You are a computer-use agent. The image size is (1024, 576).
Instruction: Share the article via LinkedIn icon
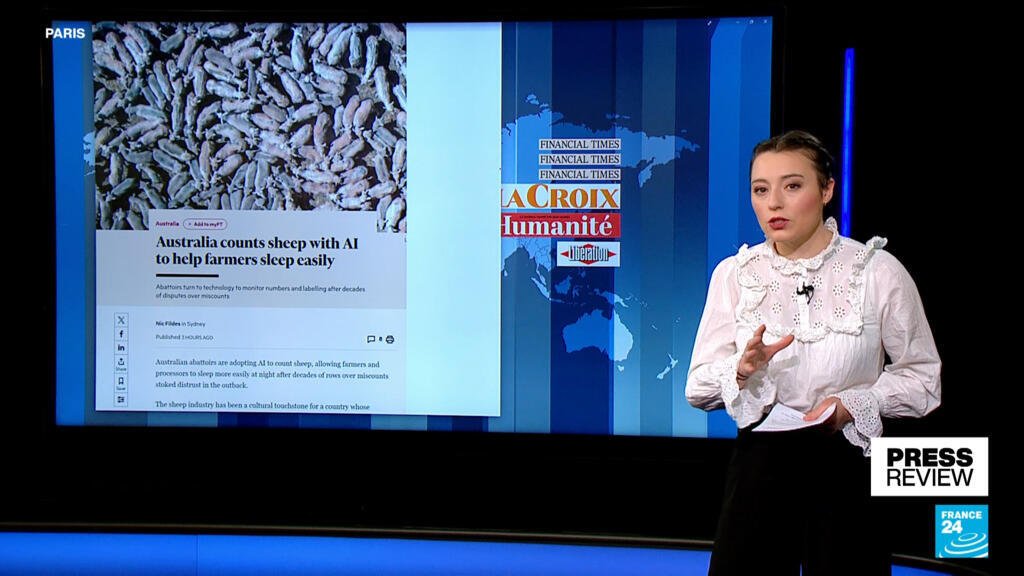point(121,348)
